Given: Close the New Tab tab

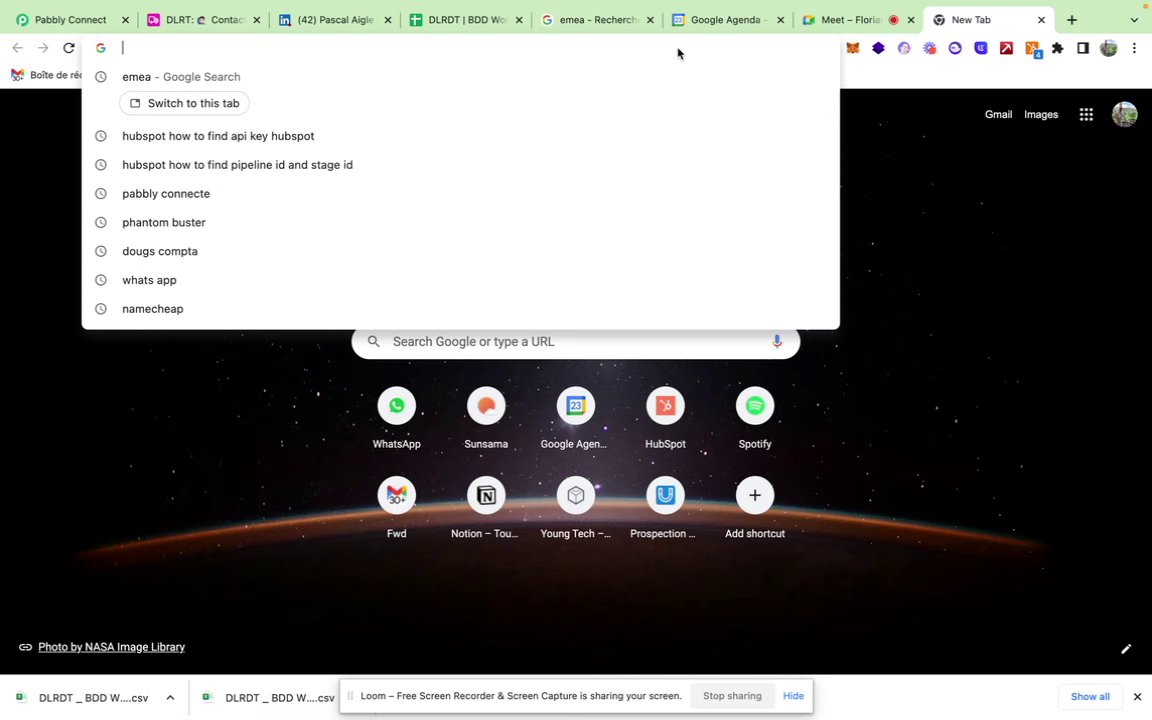Looking at the screenshot, I should pyautogui.click(x=1041, y=20).
